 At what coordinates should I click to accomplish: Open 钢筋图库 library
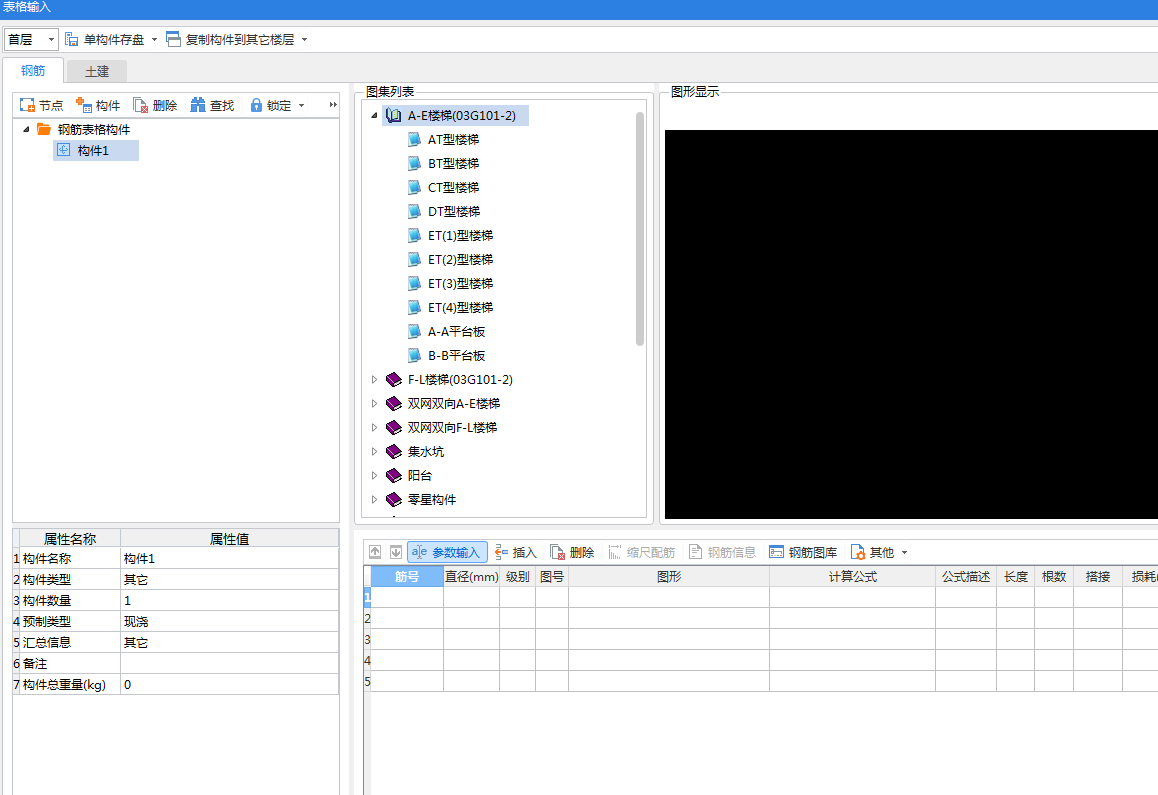coord(804,552)
